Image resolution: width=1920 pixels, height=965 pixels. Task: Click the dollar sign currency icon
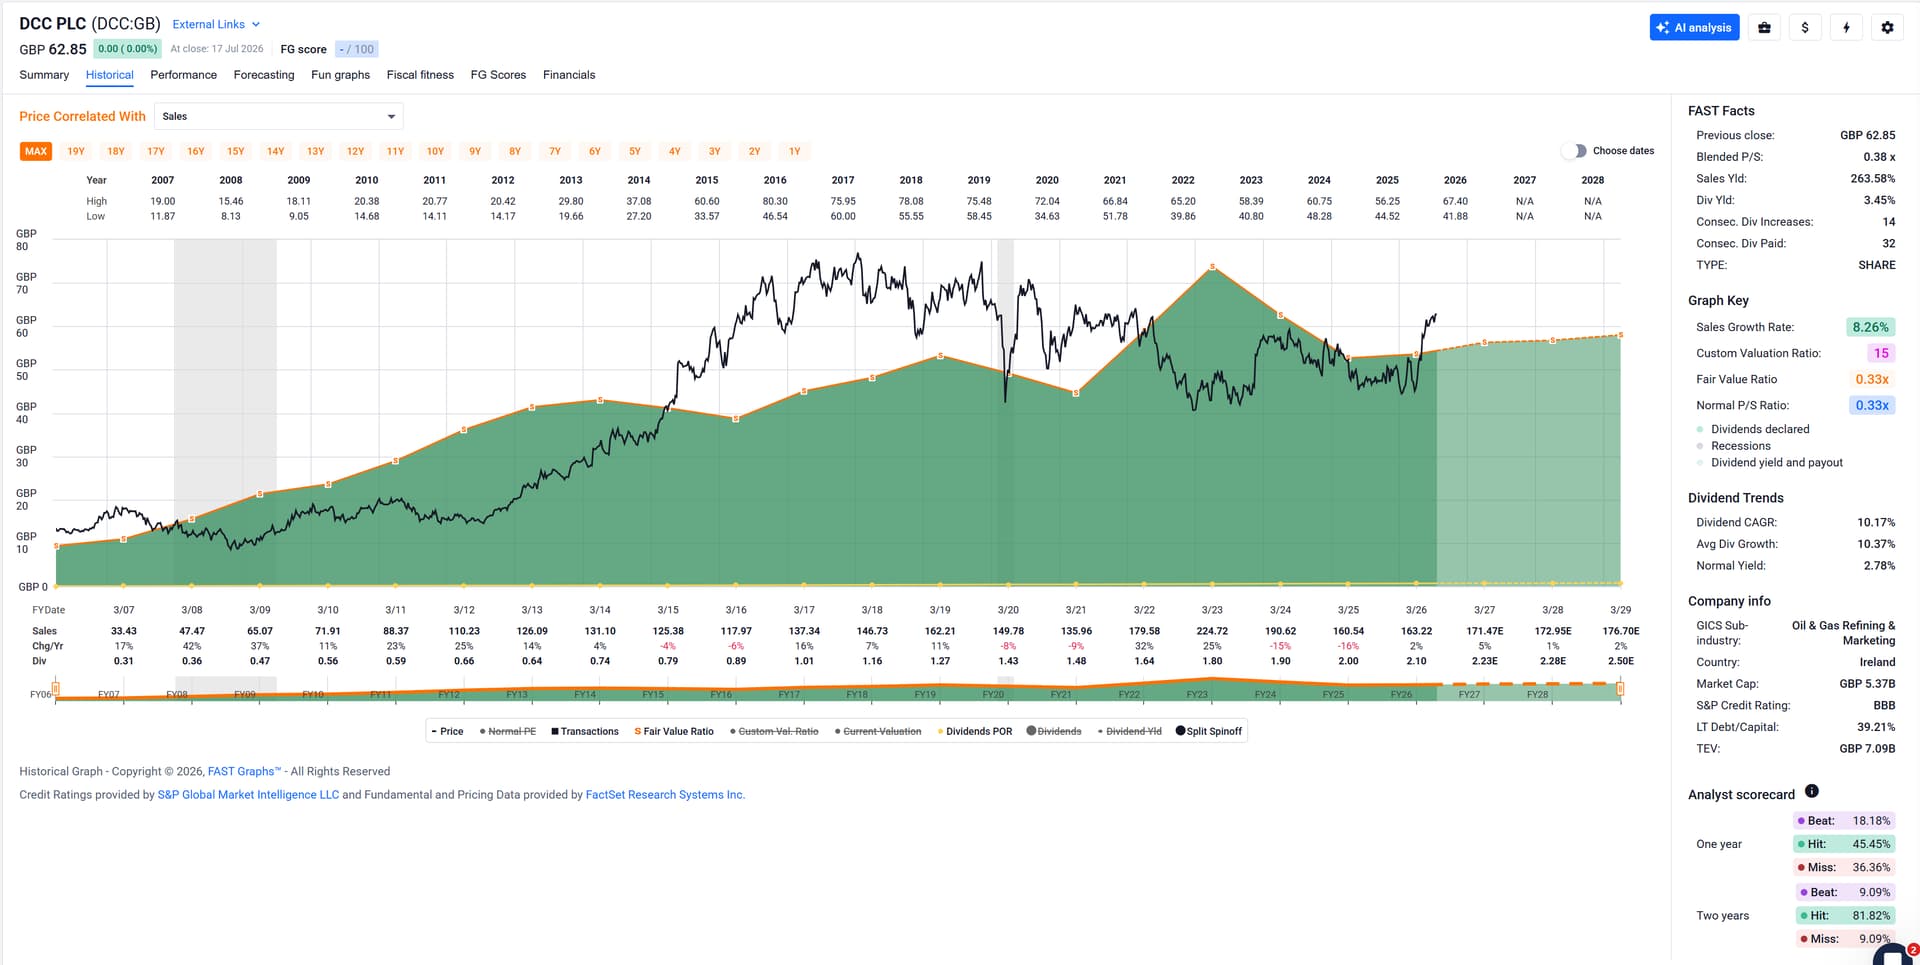click(x=1805, y=28)
